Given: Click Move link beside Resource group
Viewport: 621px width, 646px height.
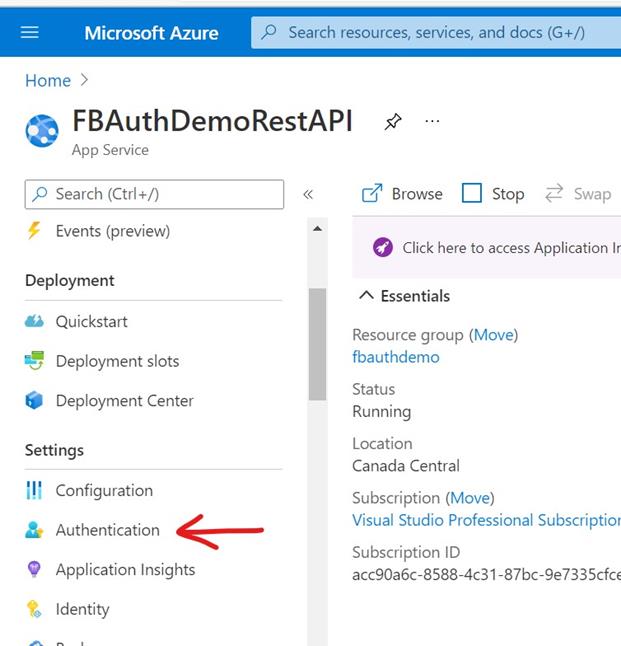Looking at the screenshot, I should [494, 335].
